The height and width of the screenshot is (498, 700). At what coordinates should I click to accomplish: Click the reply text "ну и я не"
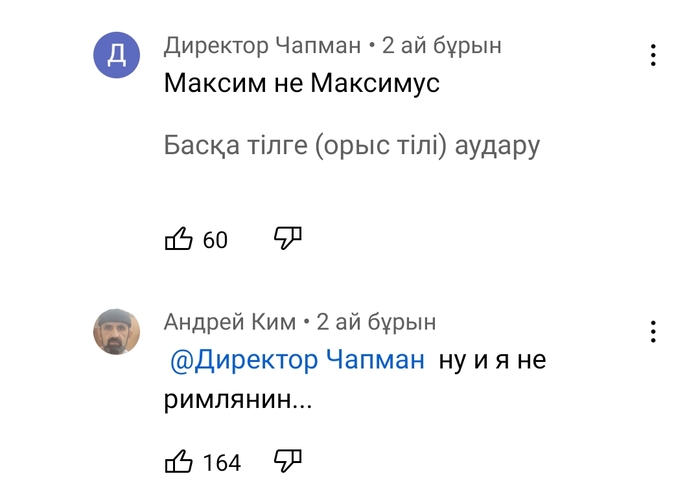(x=492, y=361)
